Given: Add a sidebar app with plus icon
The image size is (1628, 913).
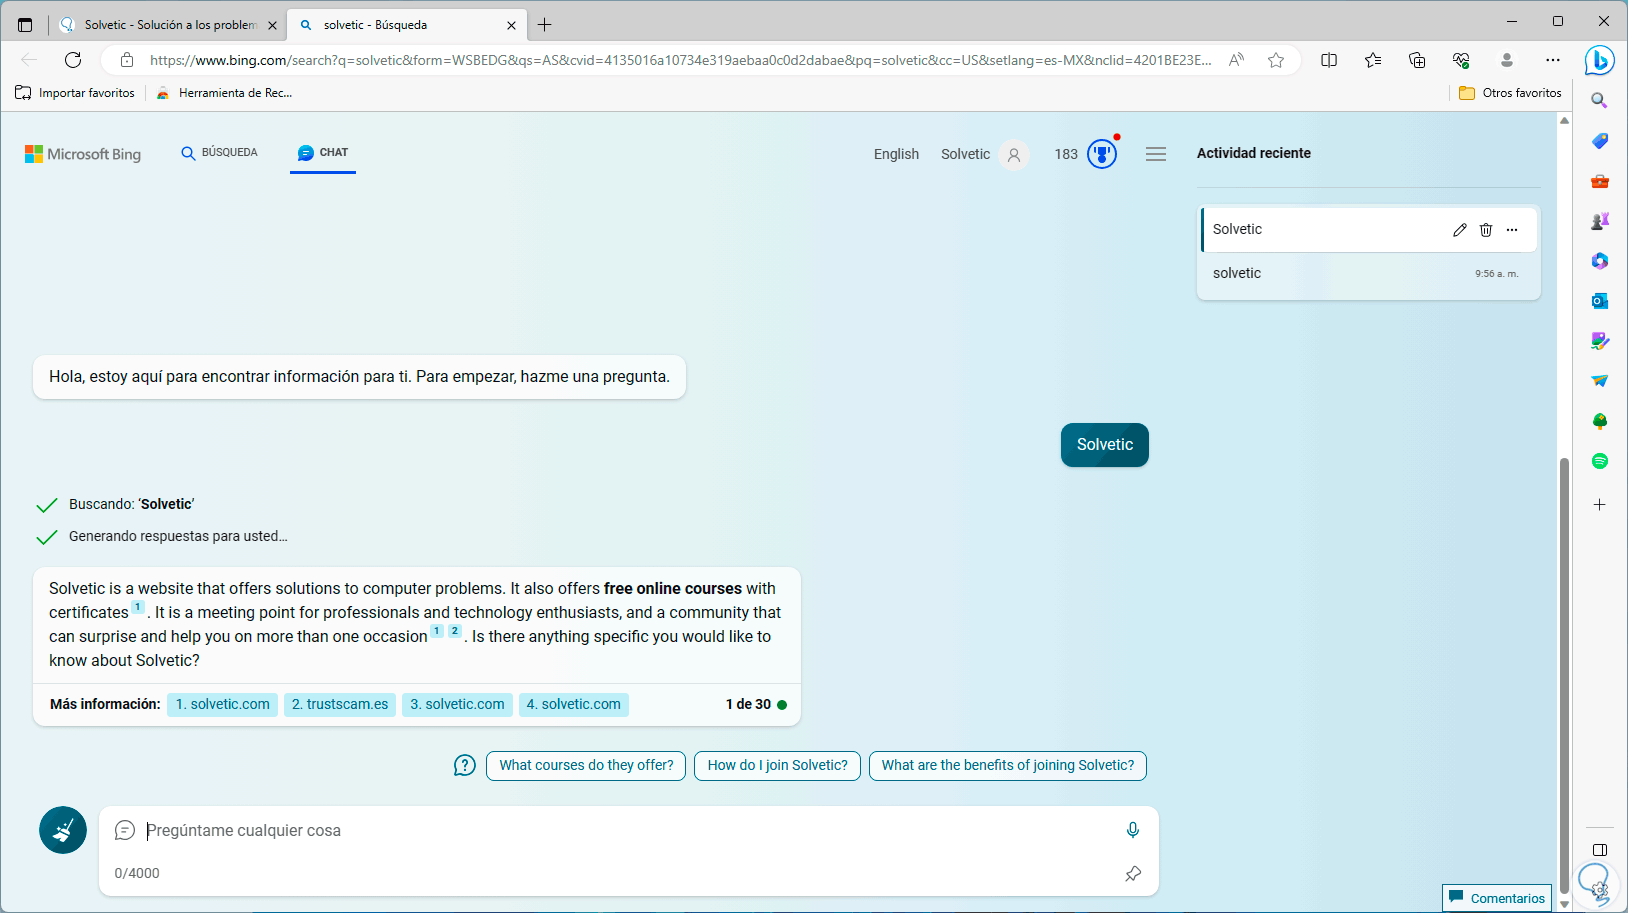Looking at the screenshot, I should (1600, 505).
